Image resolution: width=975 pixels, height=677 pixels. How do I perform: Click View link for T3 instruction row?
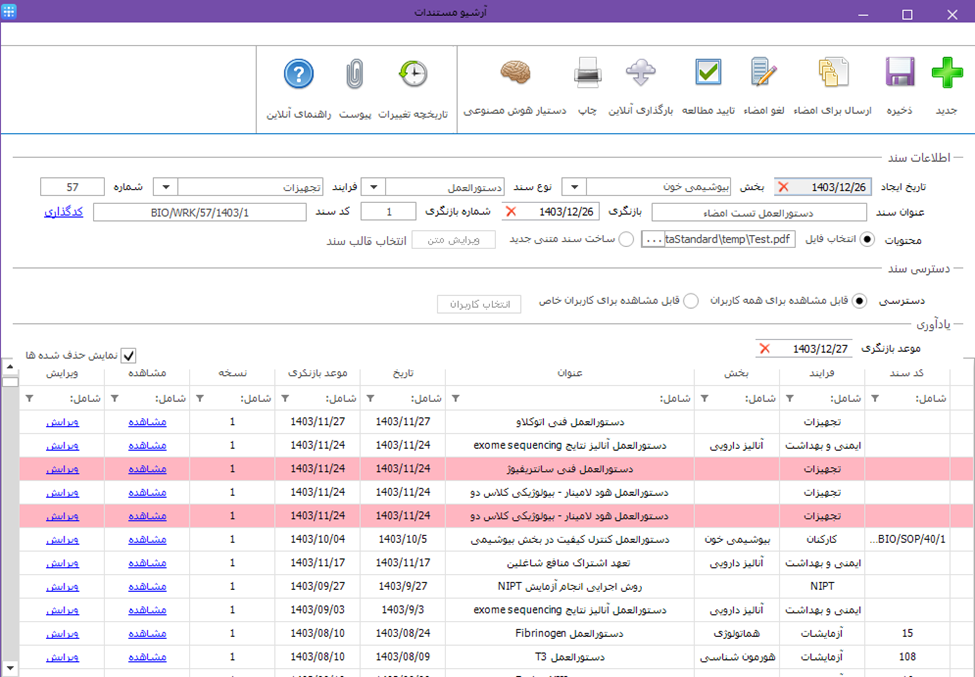[147, 657]
